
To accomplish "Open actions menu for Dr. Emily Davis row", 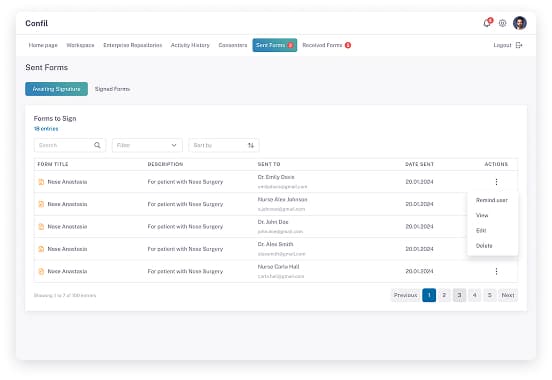I will coord(496,182).
